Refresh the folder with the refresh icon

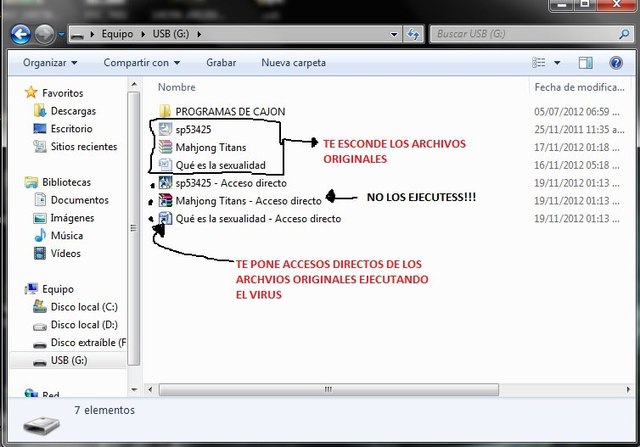point(413,35)
